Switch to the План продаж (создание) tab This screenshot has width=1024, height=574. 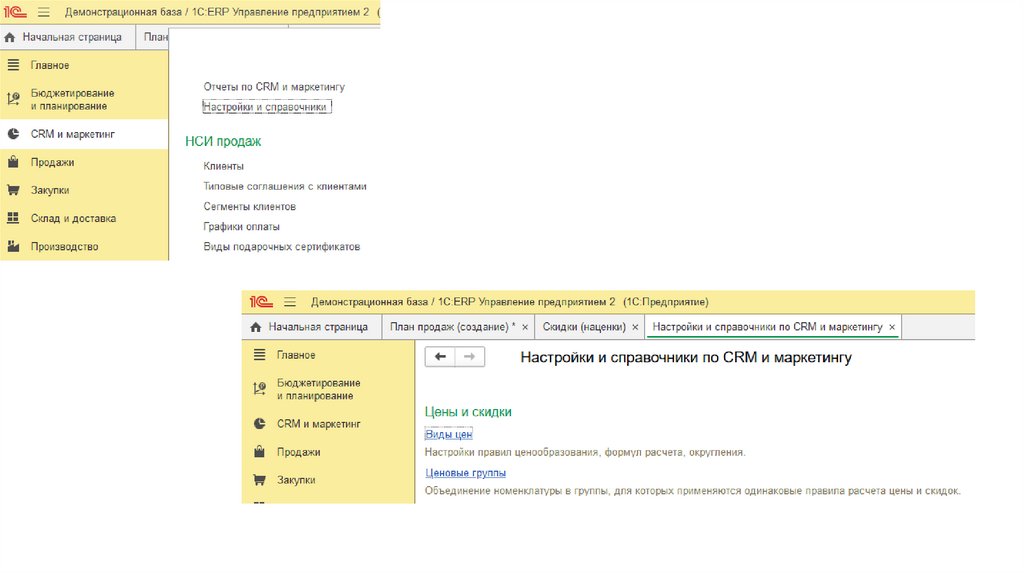coord(452,327)
